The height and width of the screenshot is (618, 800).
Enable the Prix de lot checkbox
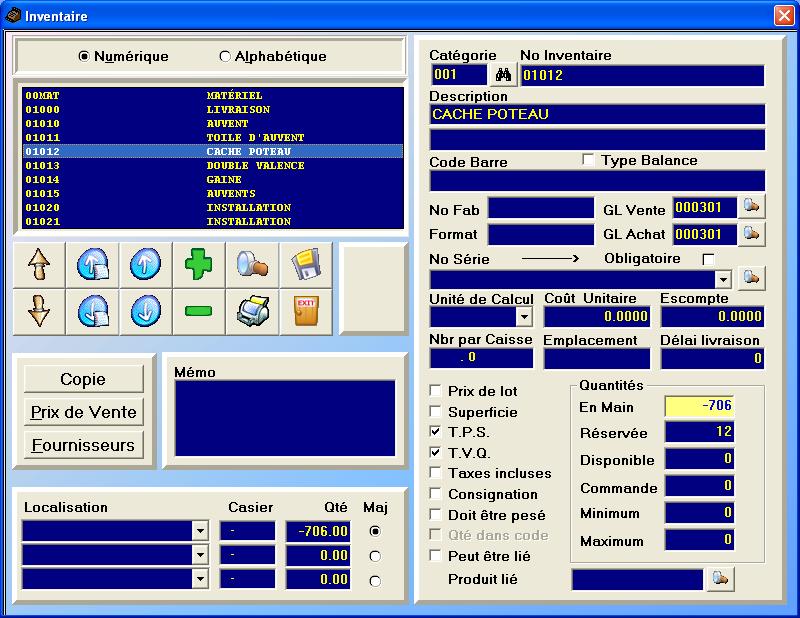tap(435, 391)
